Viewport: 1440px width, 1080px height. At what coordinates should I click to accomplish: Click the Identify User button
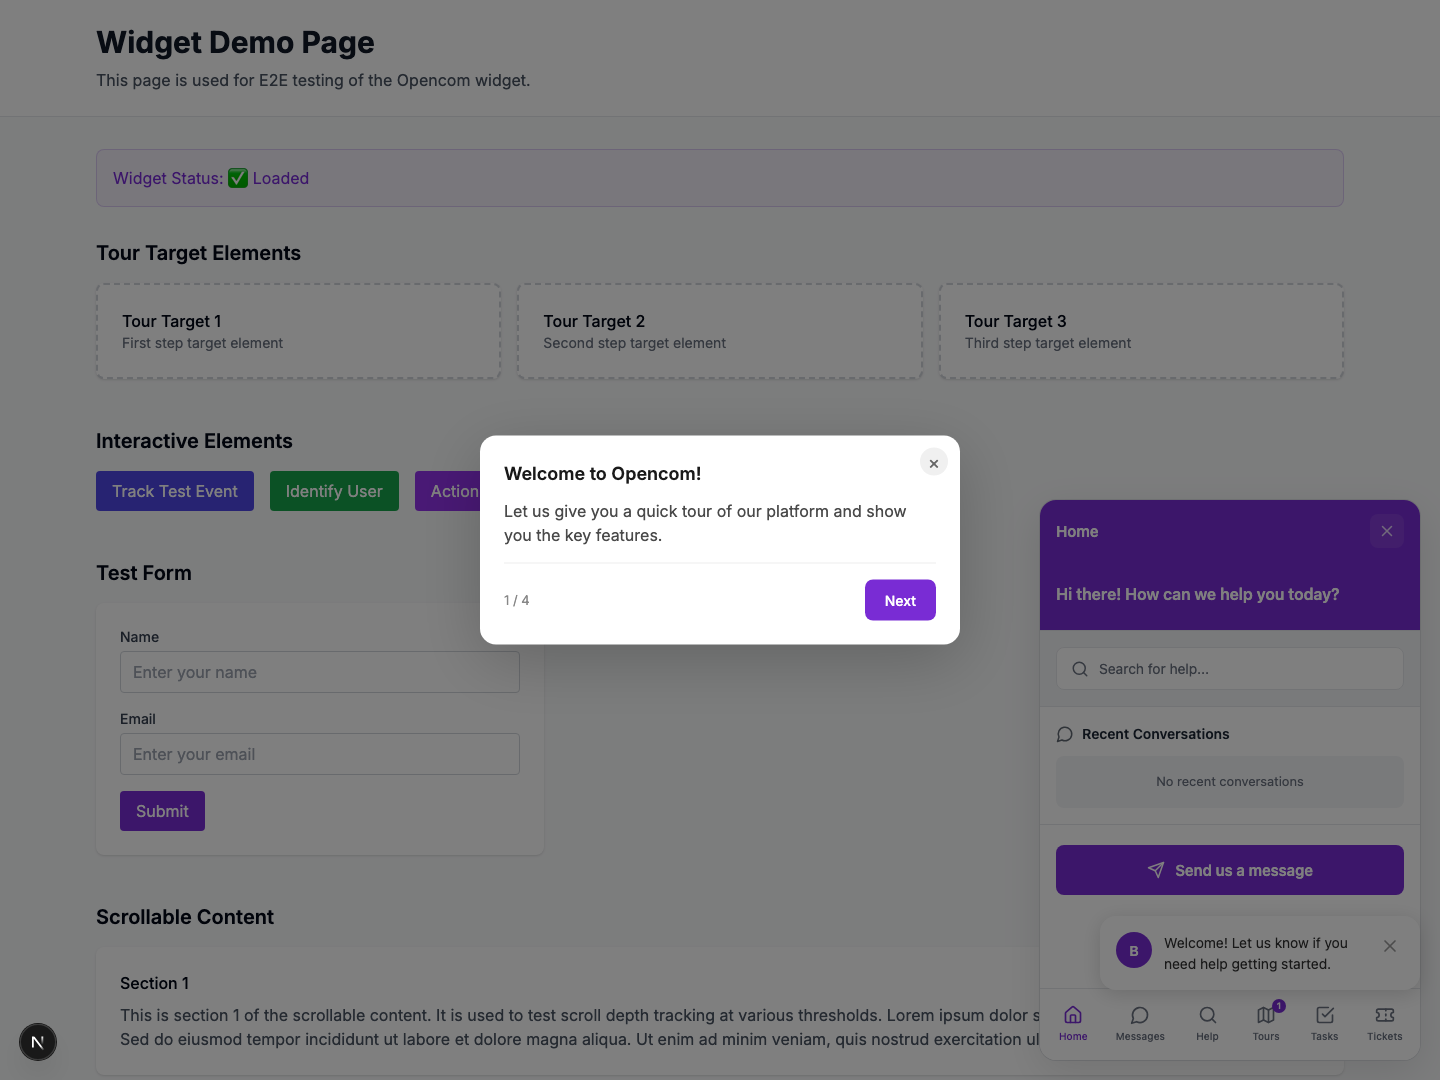tap(334, 491)
